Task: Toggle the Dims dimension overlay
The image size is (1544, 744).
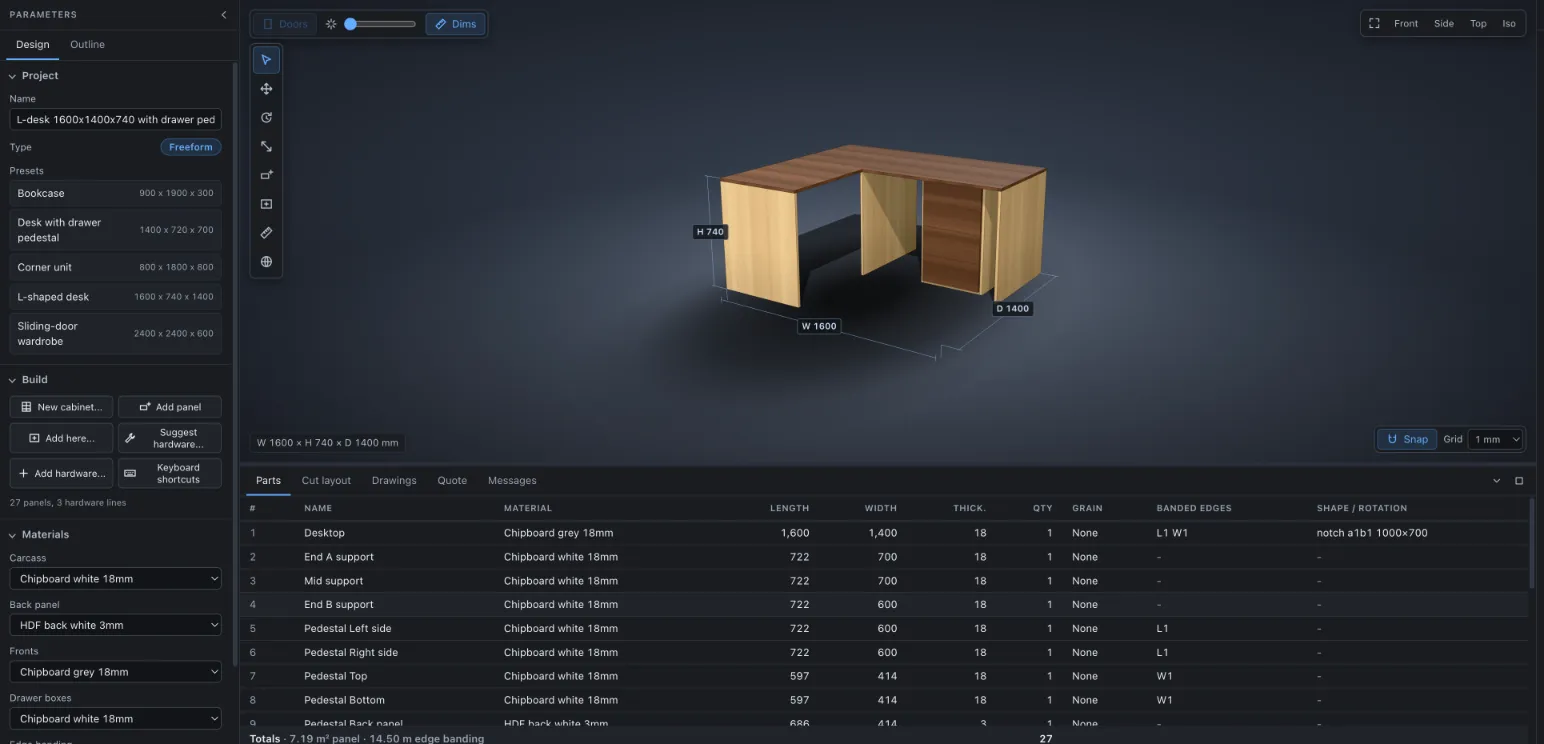Action: [455, 24]
